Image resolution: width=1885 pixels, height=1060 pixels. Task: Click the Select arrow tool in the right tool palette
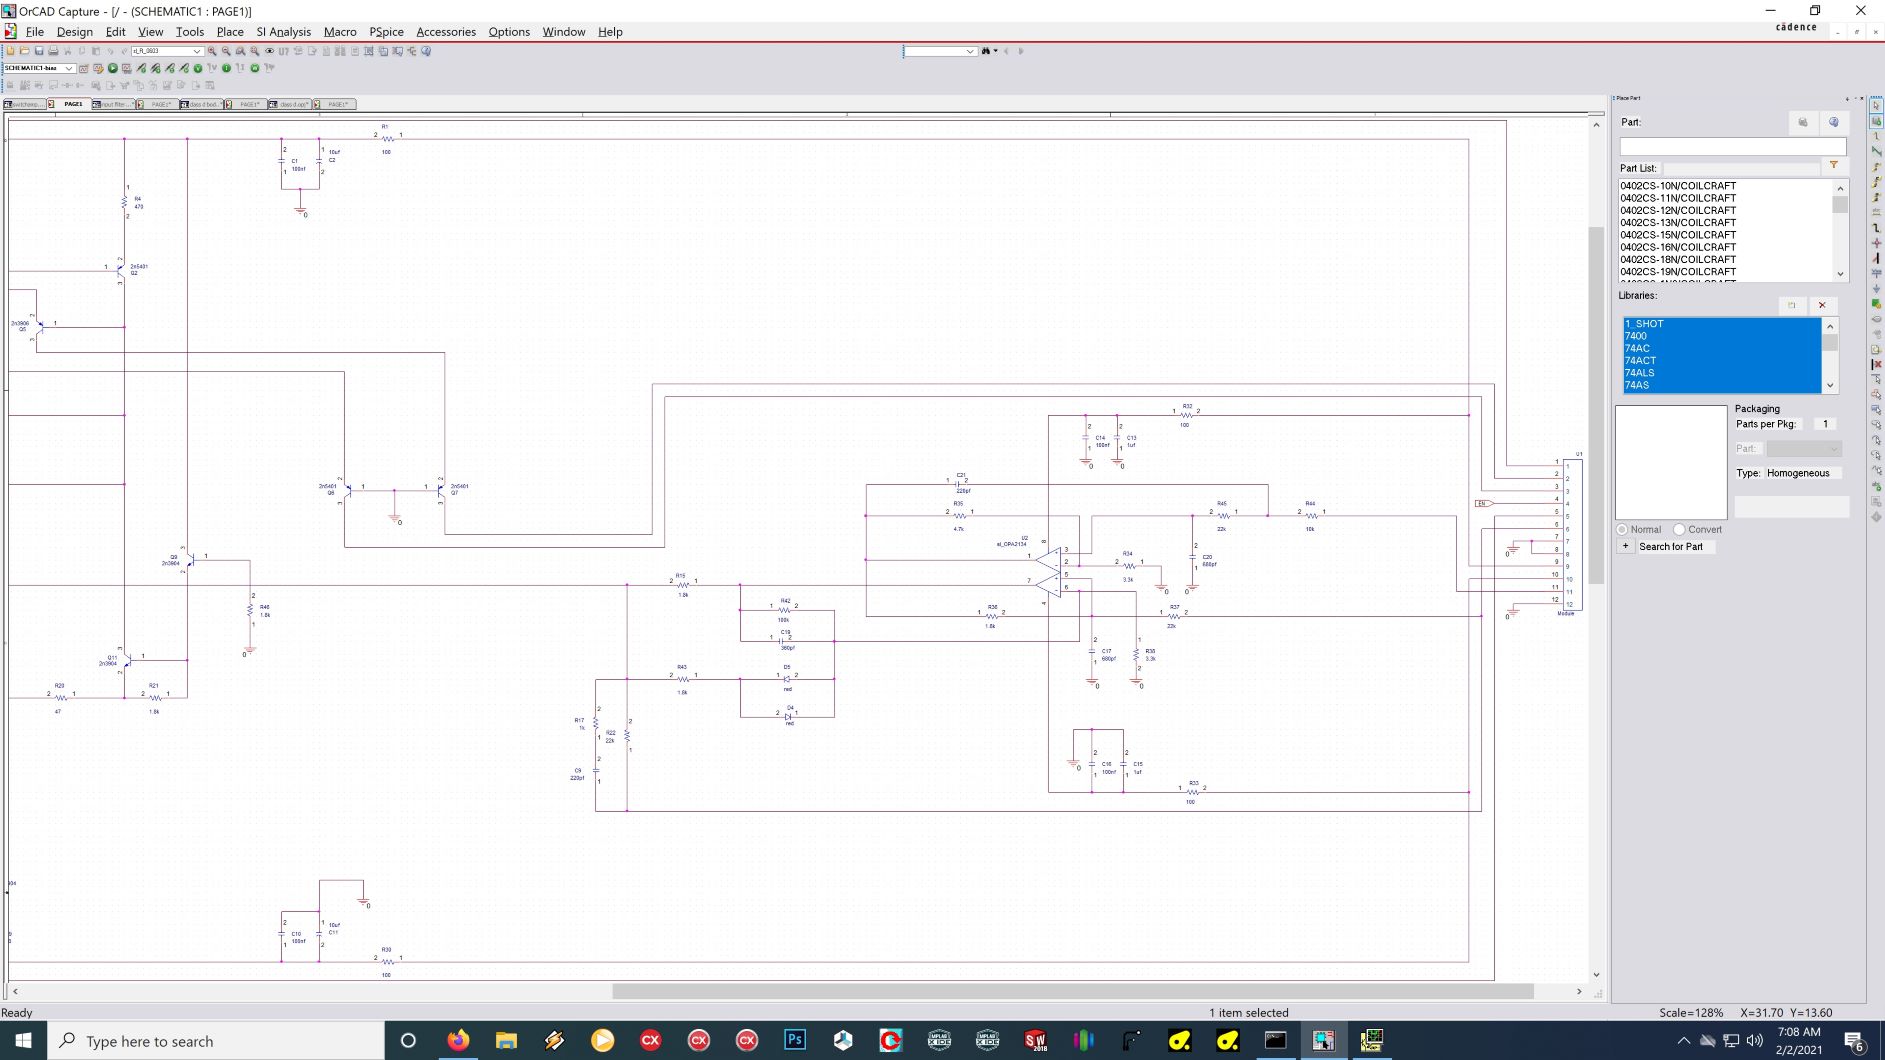1876,105
